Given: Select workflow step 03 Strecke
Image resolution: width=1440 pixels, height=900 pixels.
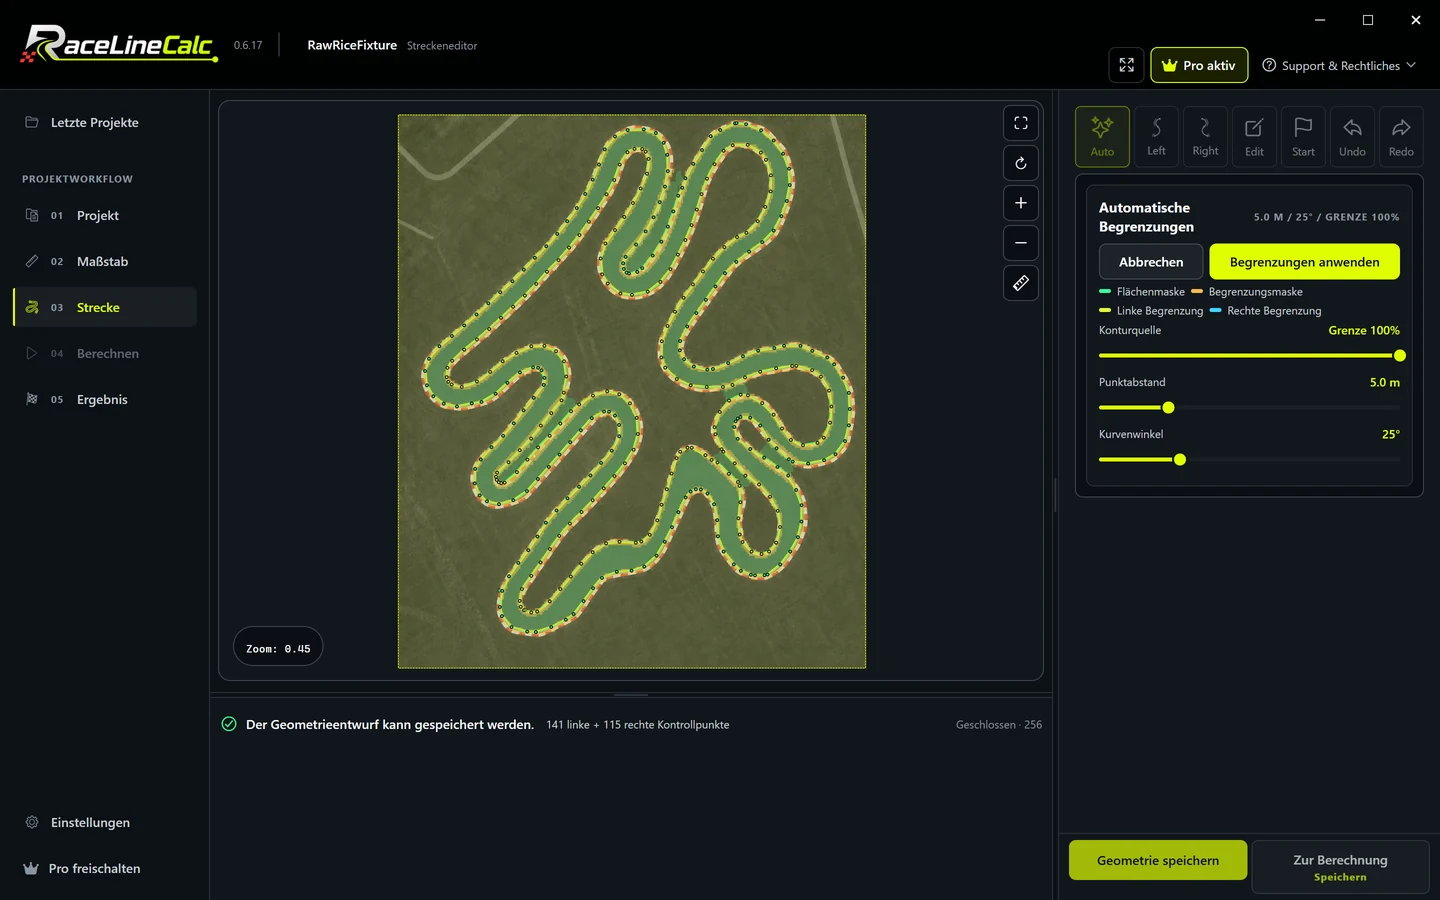Looking at the screenshot, I should pyautogui.click(x=105, y=307).
